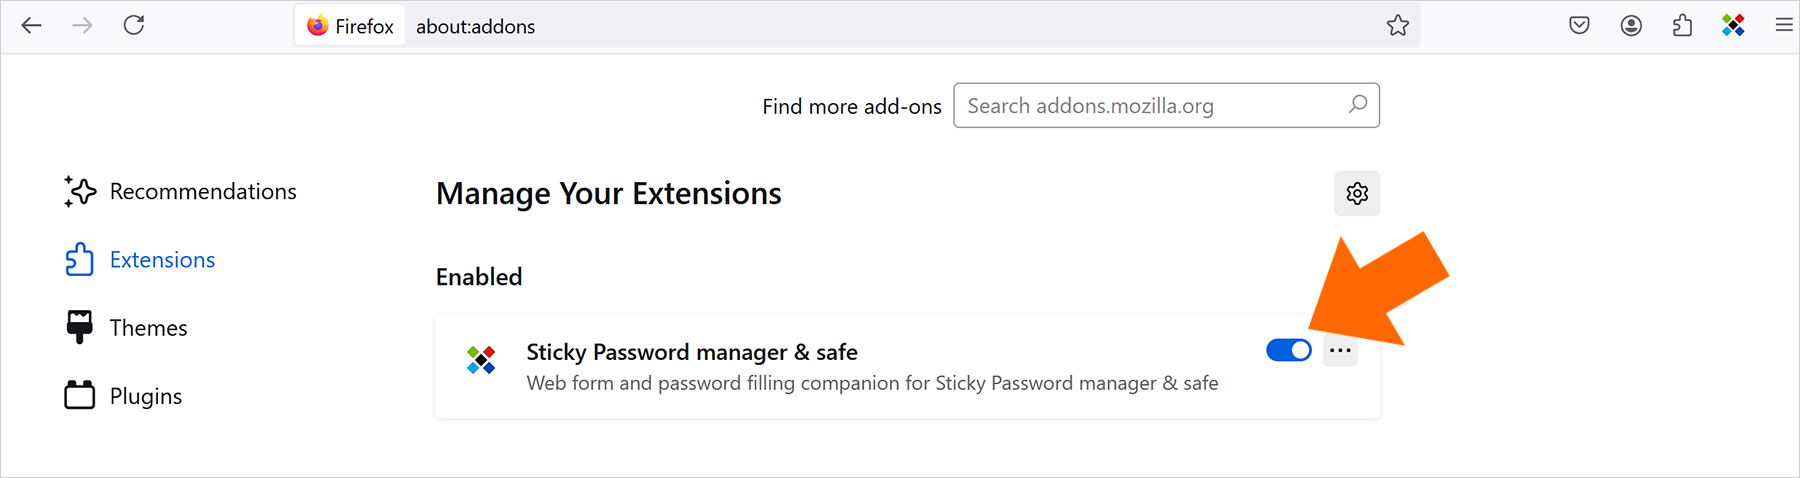This screenshot has height=478, width=1800.
Task: Open the Extensions puzzle toolbar icon
Action: tap(1682, 26)
